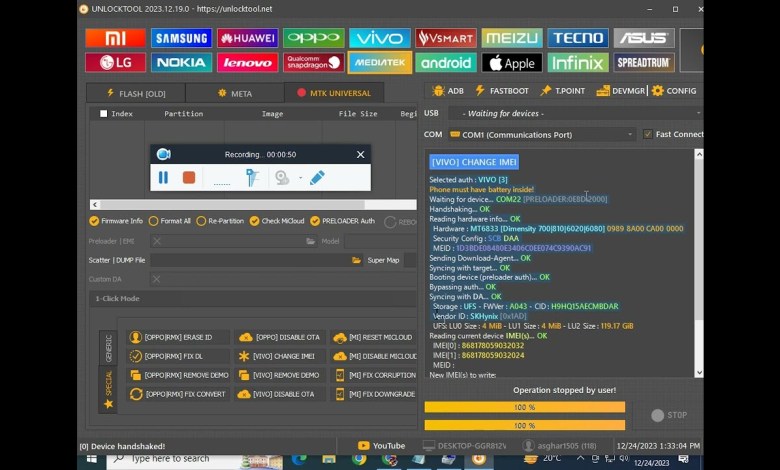
Task: Select the Samsung brand logo
Action: [181, 38]
